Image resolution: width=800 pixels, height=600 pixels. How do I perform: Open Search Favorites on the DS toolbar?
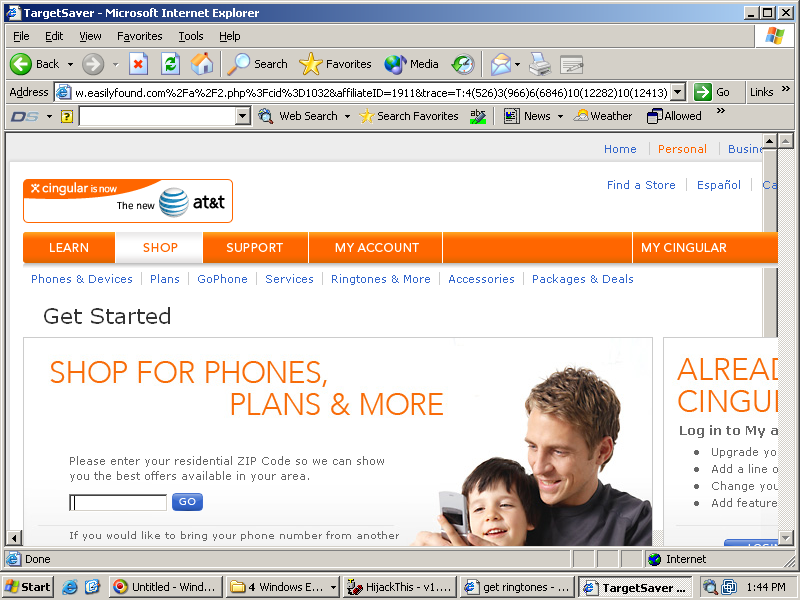(409, 116)
